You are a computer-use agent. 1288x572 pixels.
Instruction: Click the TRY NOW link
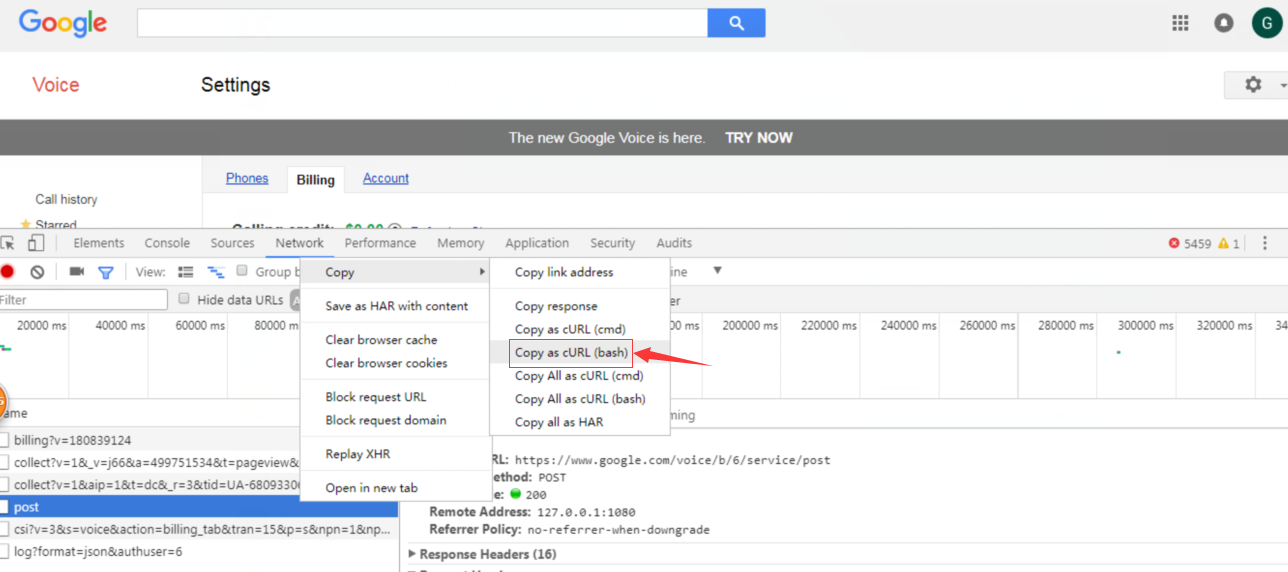[759, 138]
